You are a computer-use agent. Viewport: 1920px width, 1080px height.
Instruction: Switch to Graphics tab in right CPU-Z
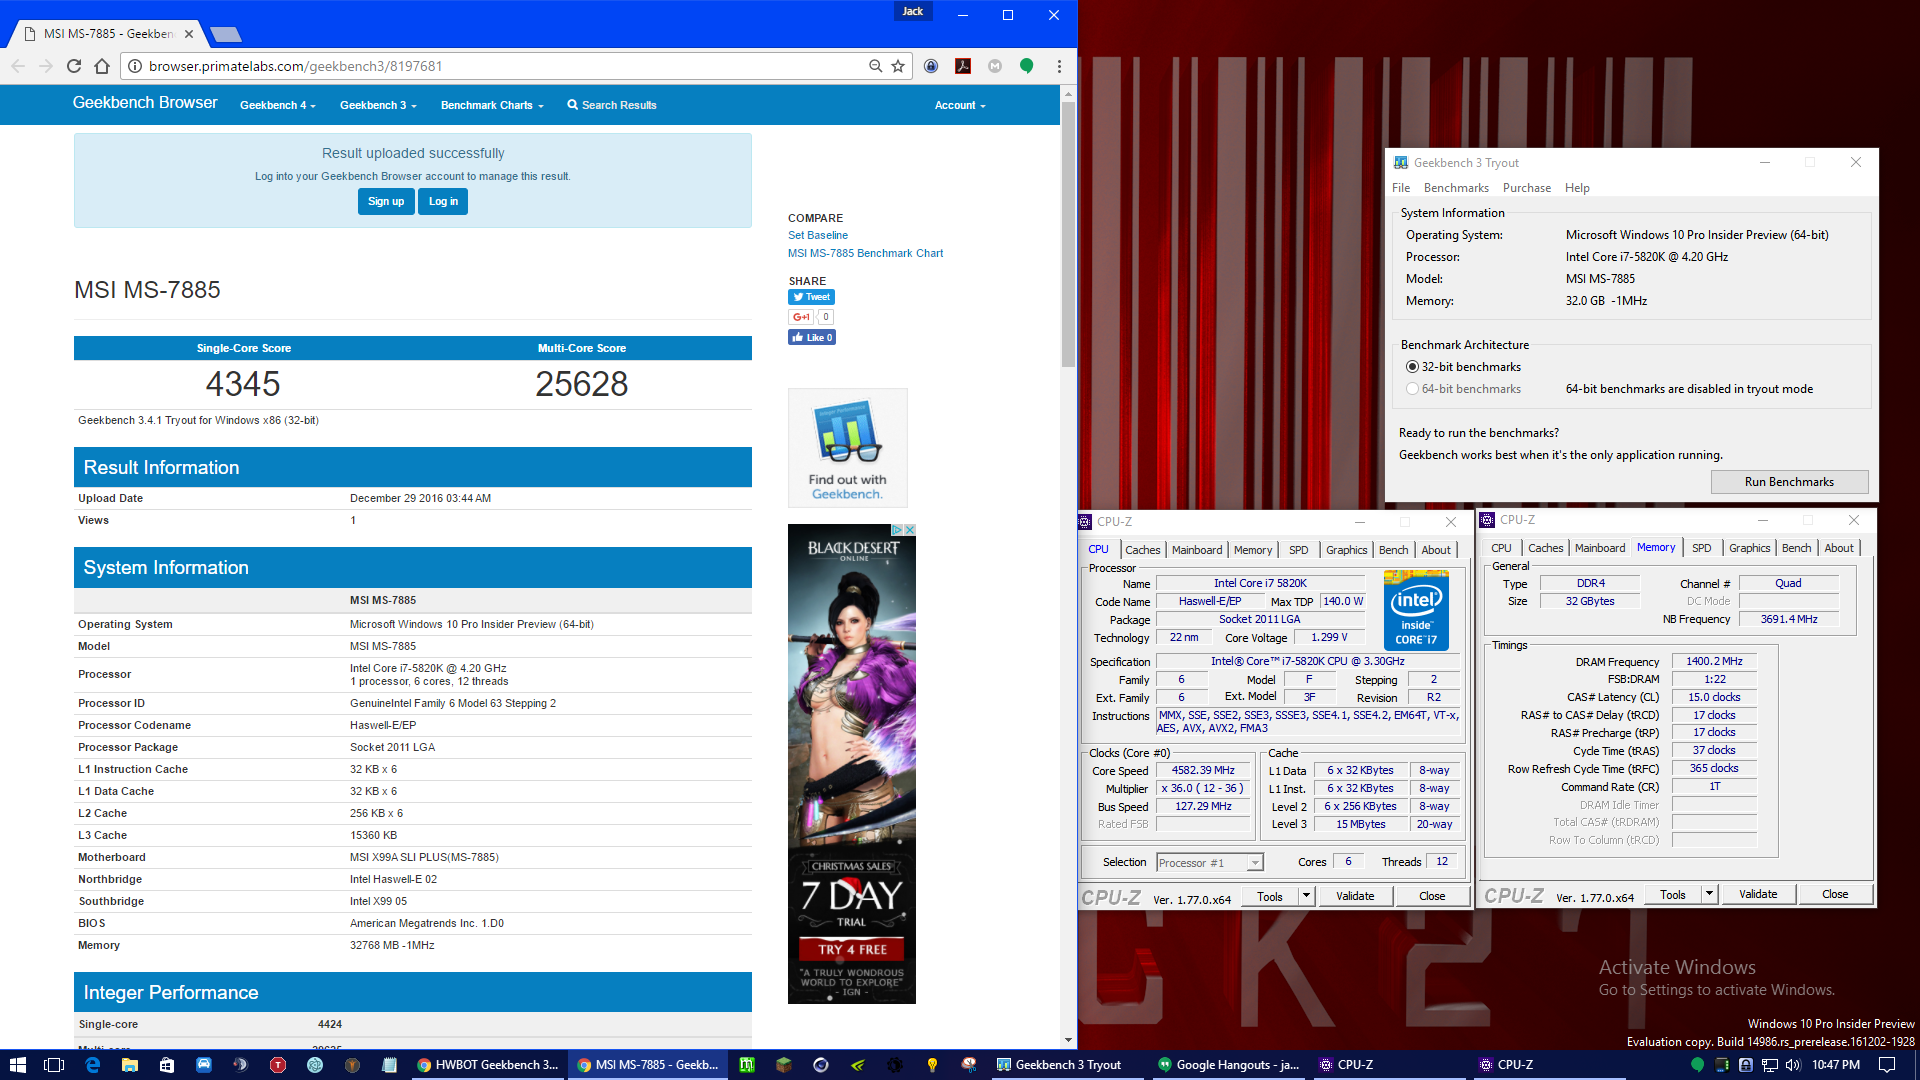pyautogui.click(x=1749, y=548)
